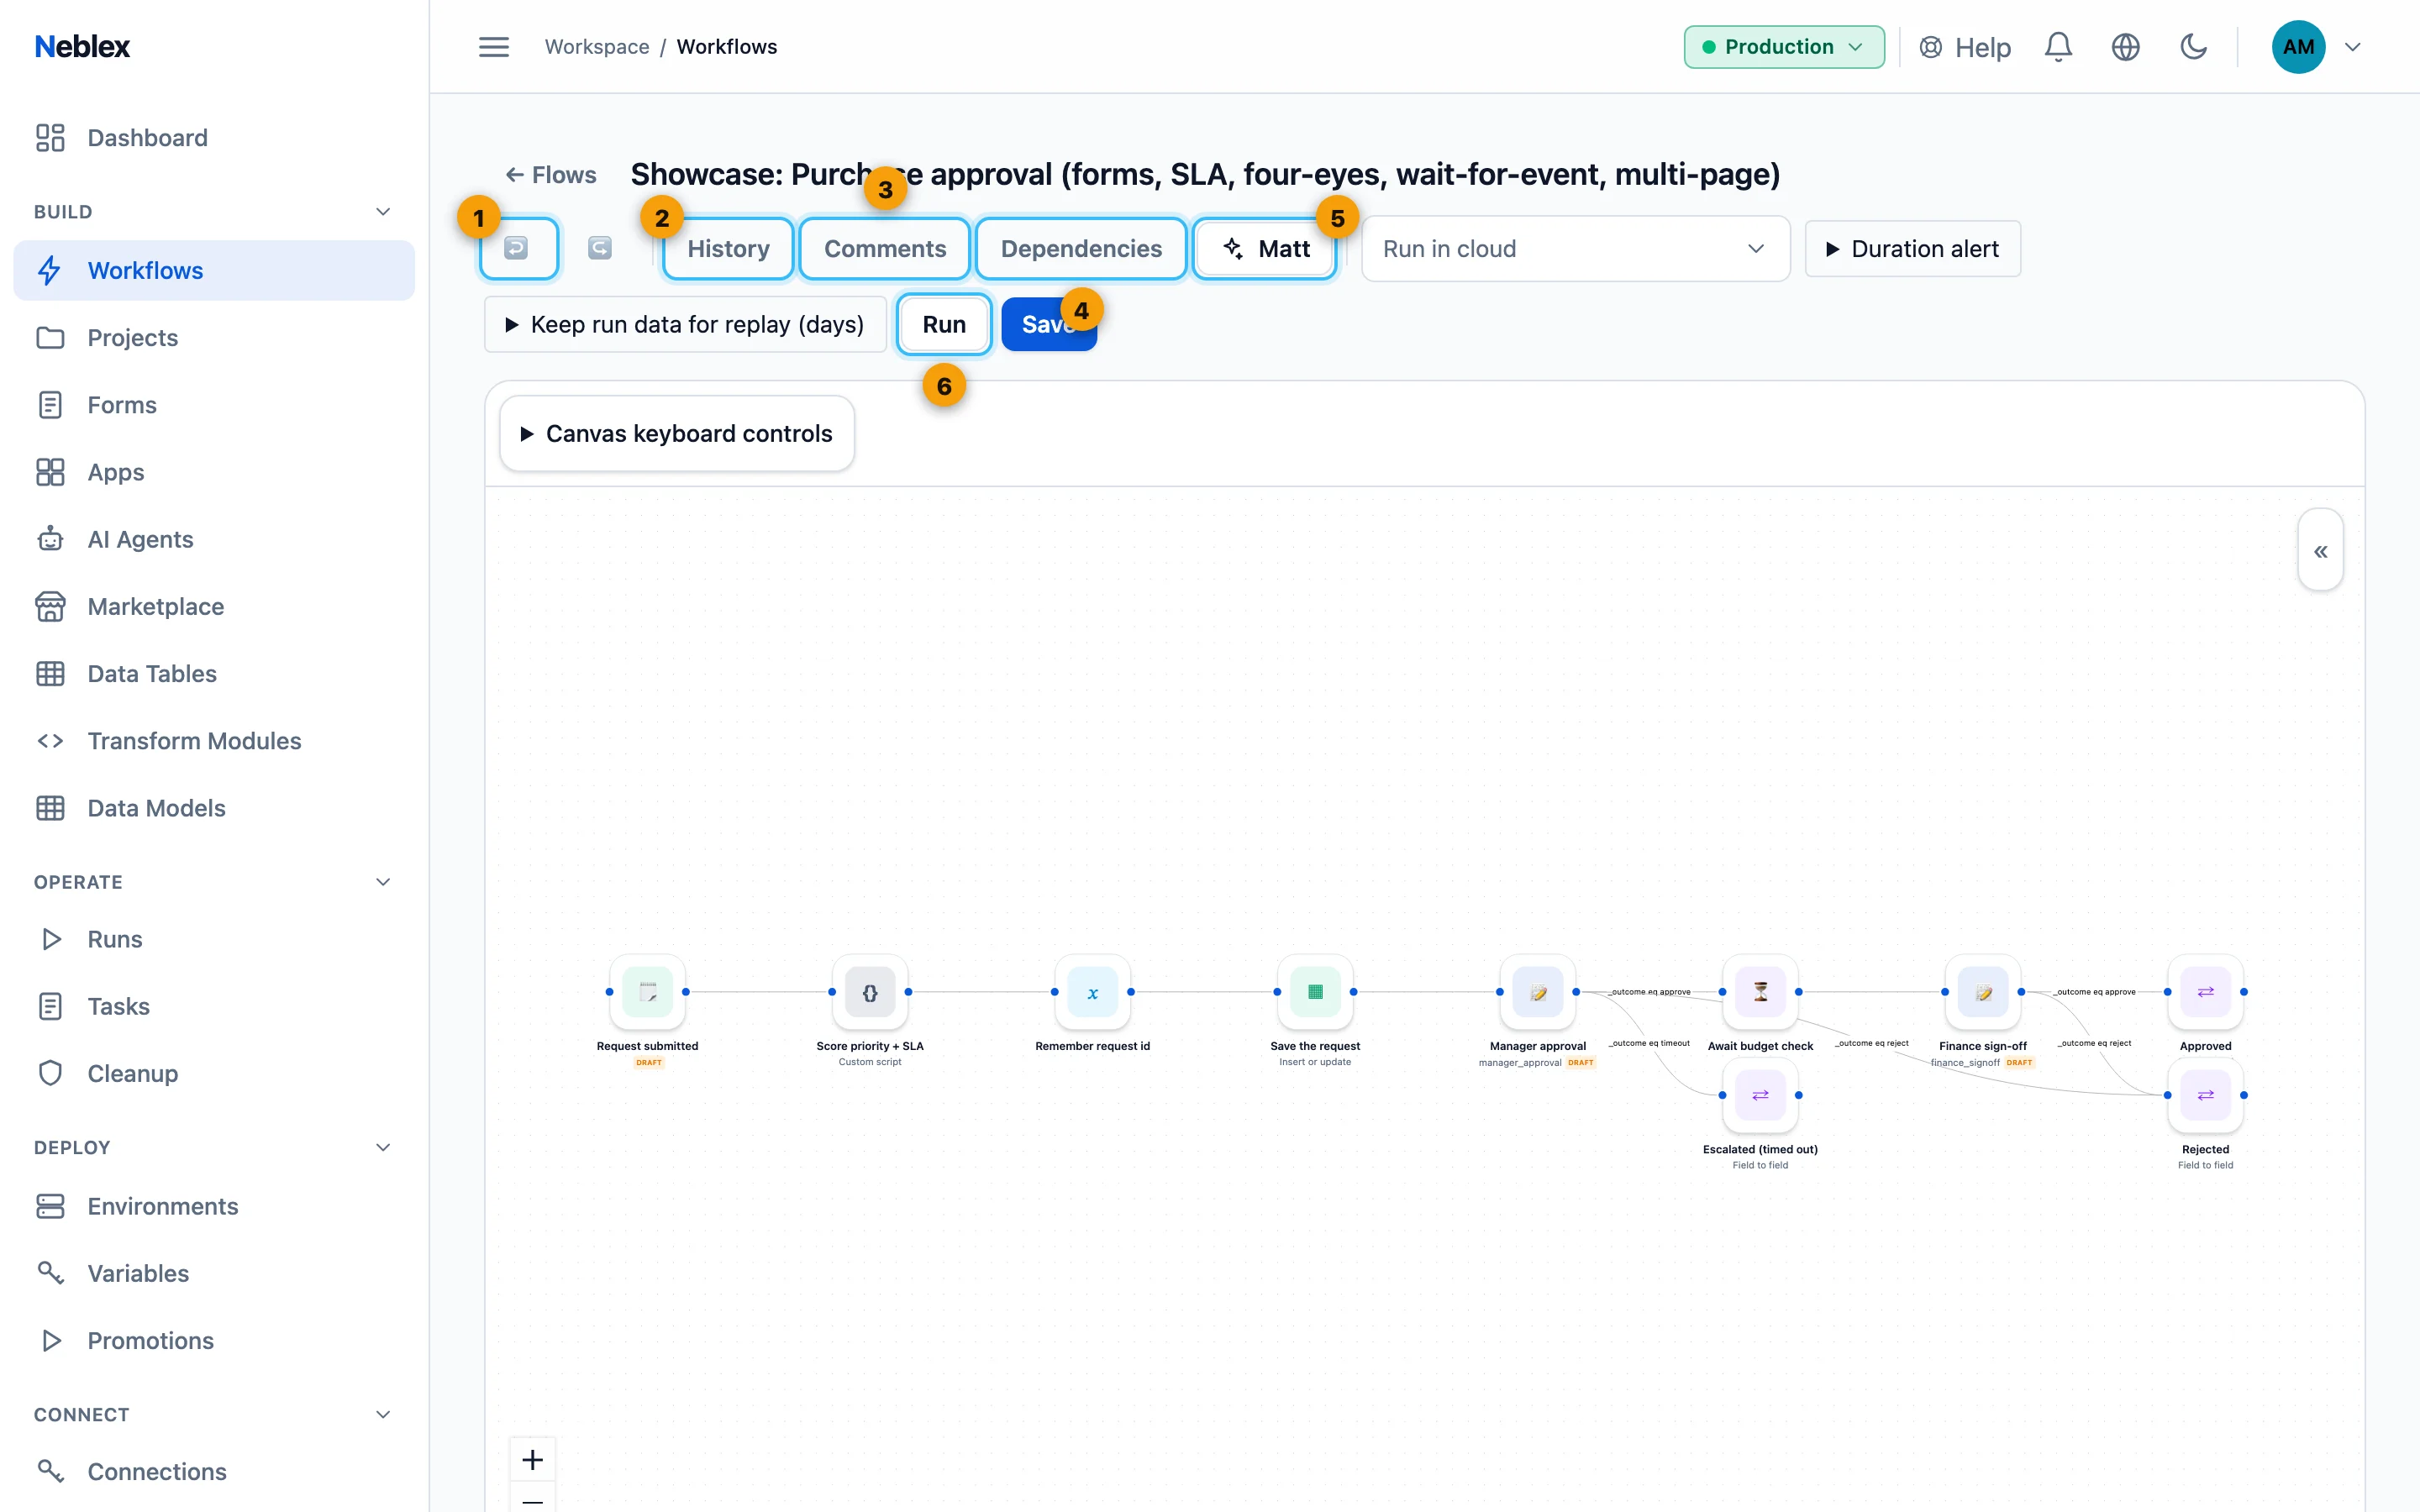Expand the side panel with the double chevron

(2320, 550)
